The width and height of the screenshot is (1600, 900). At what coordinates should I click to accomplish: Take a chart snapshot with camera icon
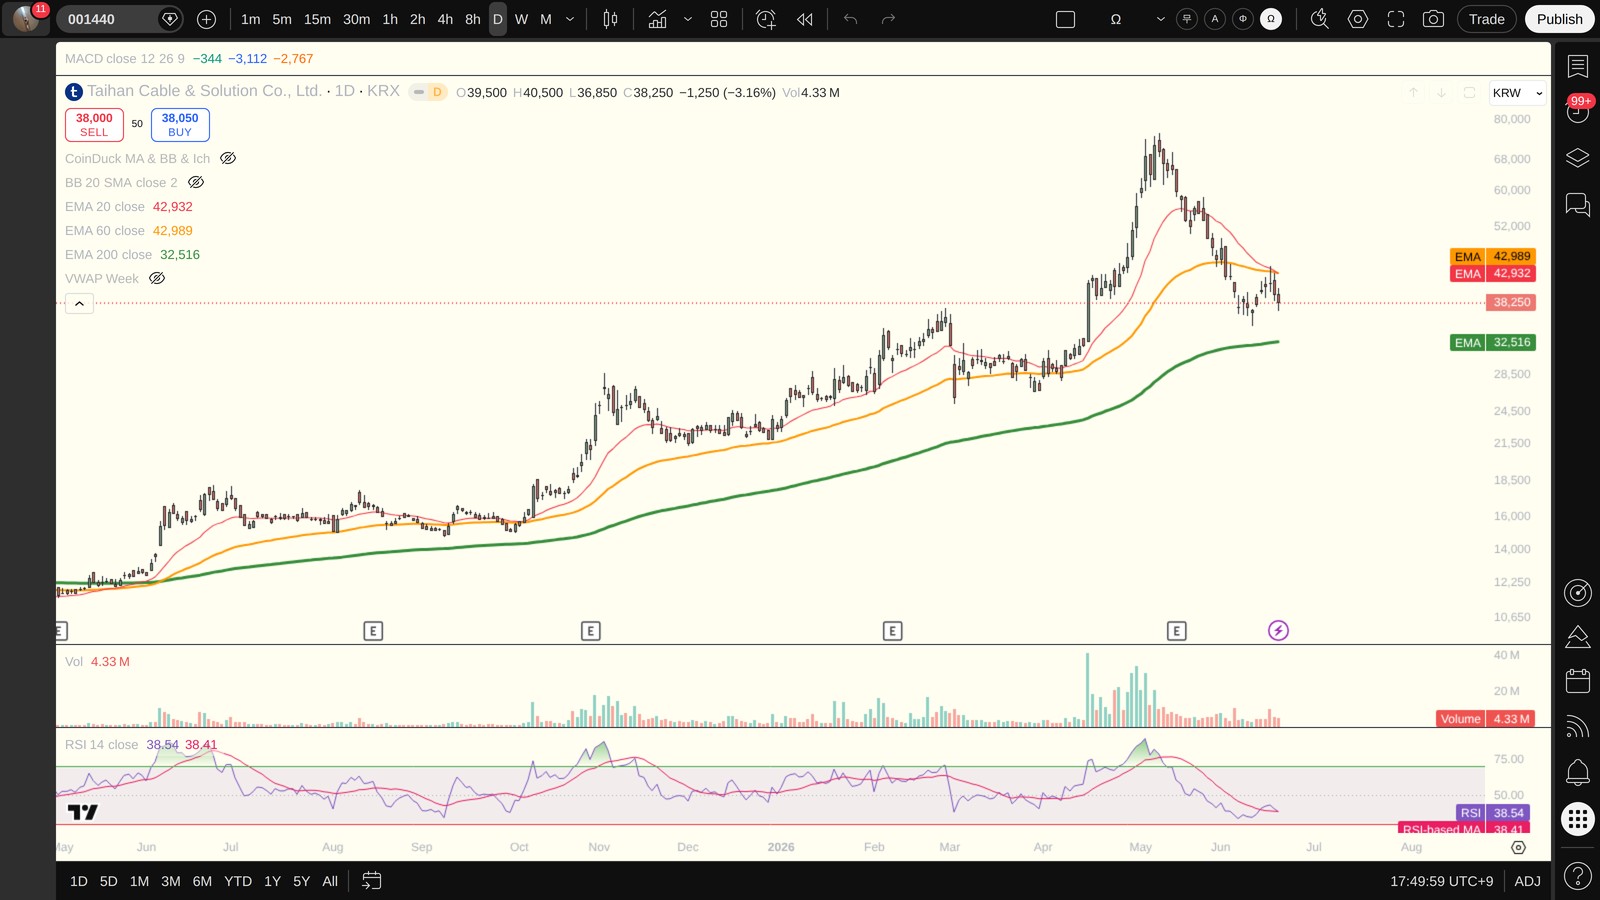coord(1433,19)
